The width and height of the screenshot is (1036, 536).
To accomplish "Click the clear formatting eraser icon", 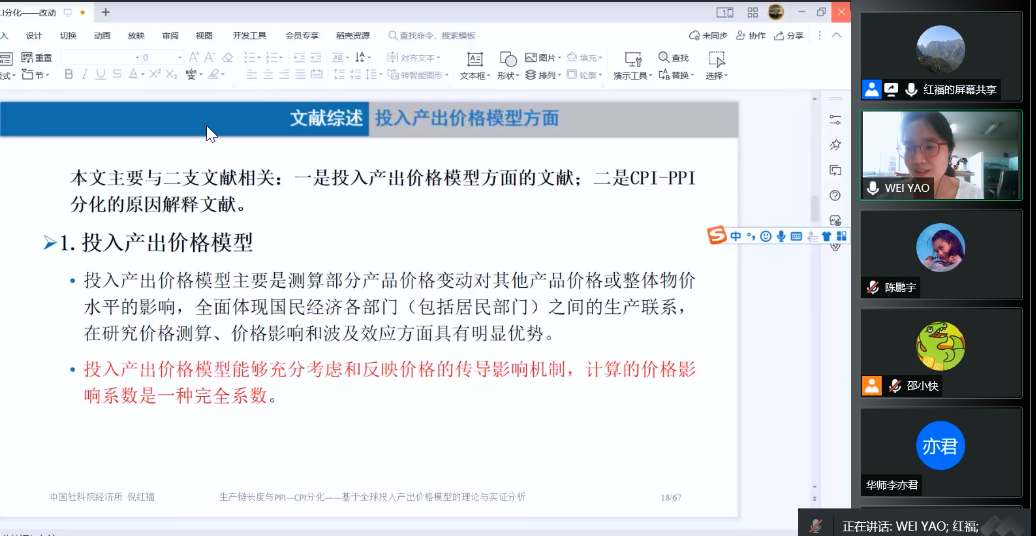I will (227, 57).
